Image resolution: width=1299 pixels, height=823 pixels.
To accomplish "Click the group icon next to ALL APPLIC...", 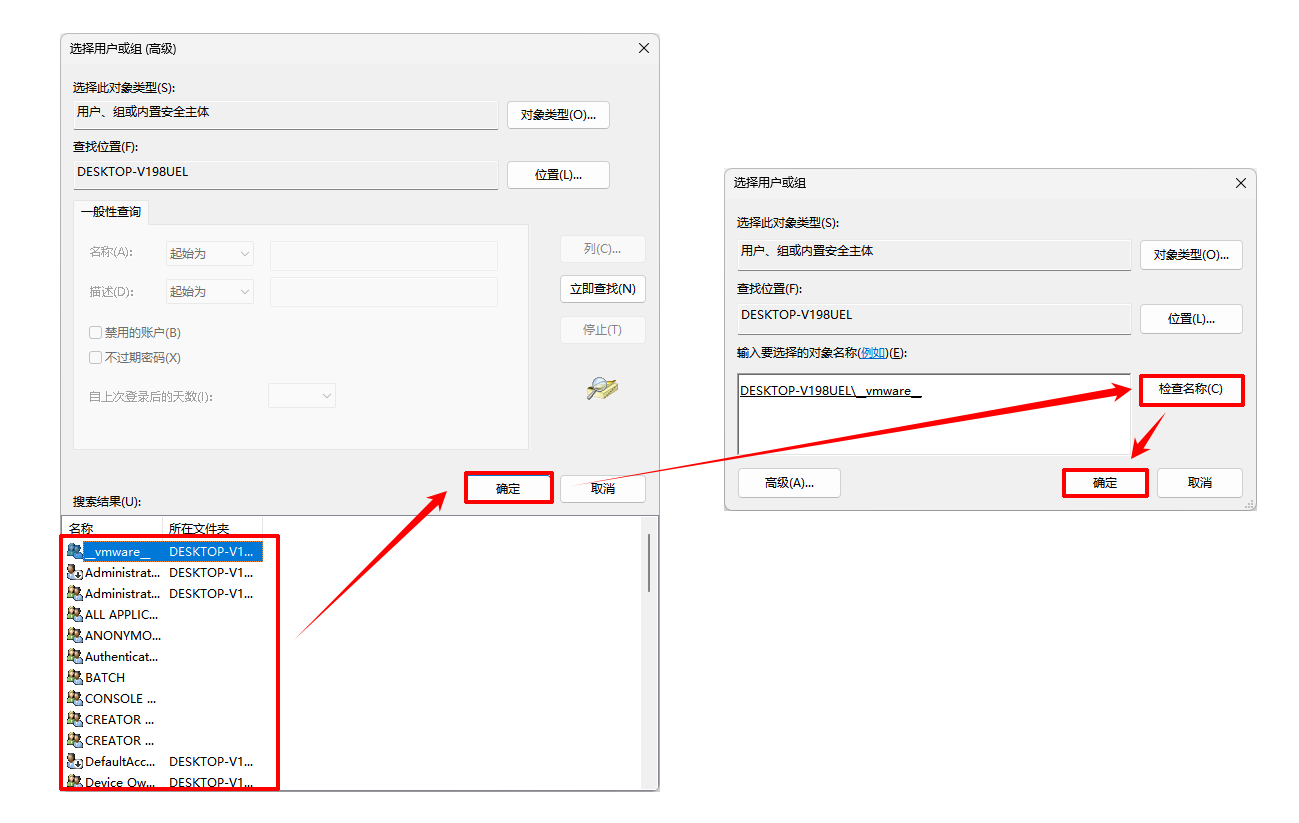I will click(x=75, y=614).
